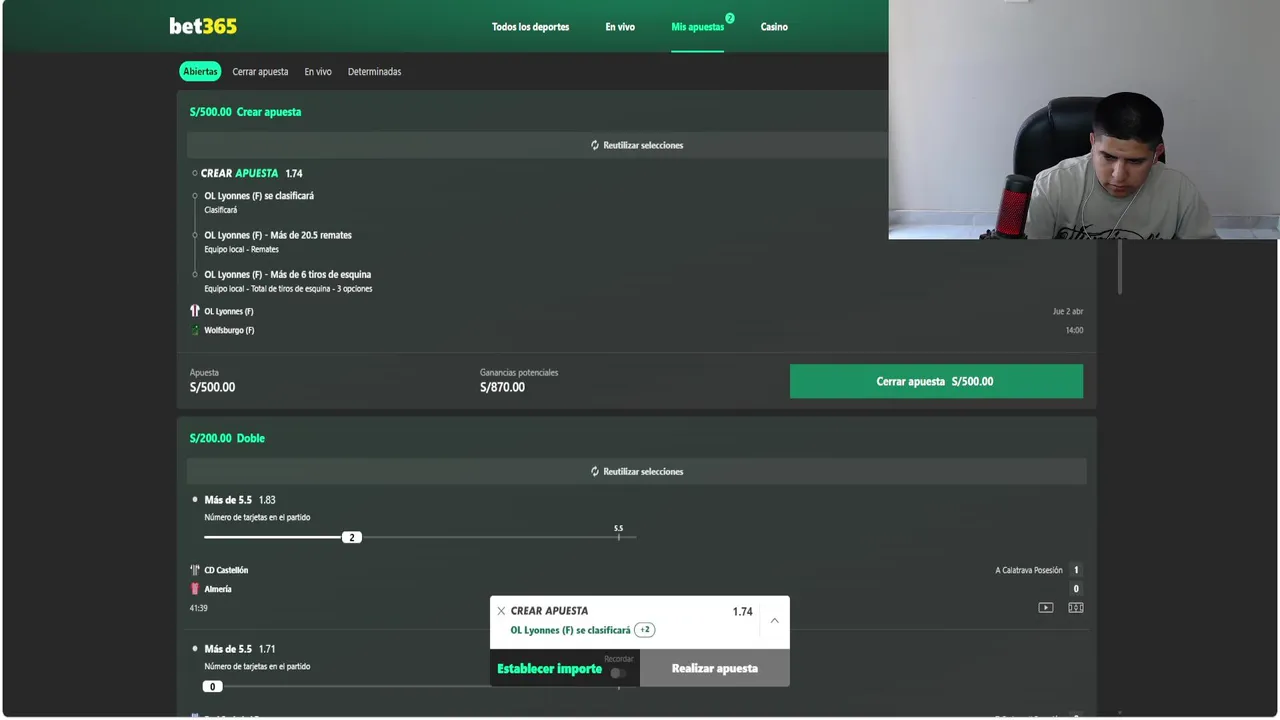Click the S/200.00 Doble bet header

tap(227, 438)
